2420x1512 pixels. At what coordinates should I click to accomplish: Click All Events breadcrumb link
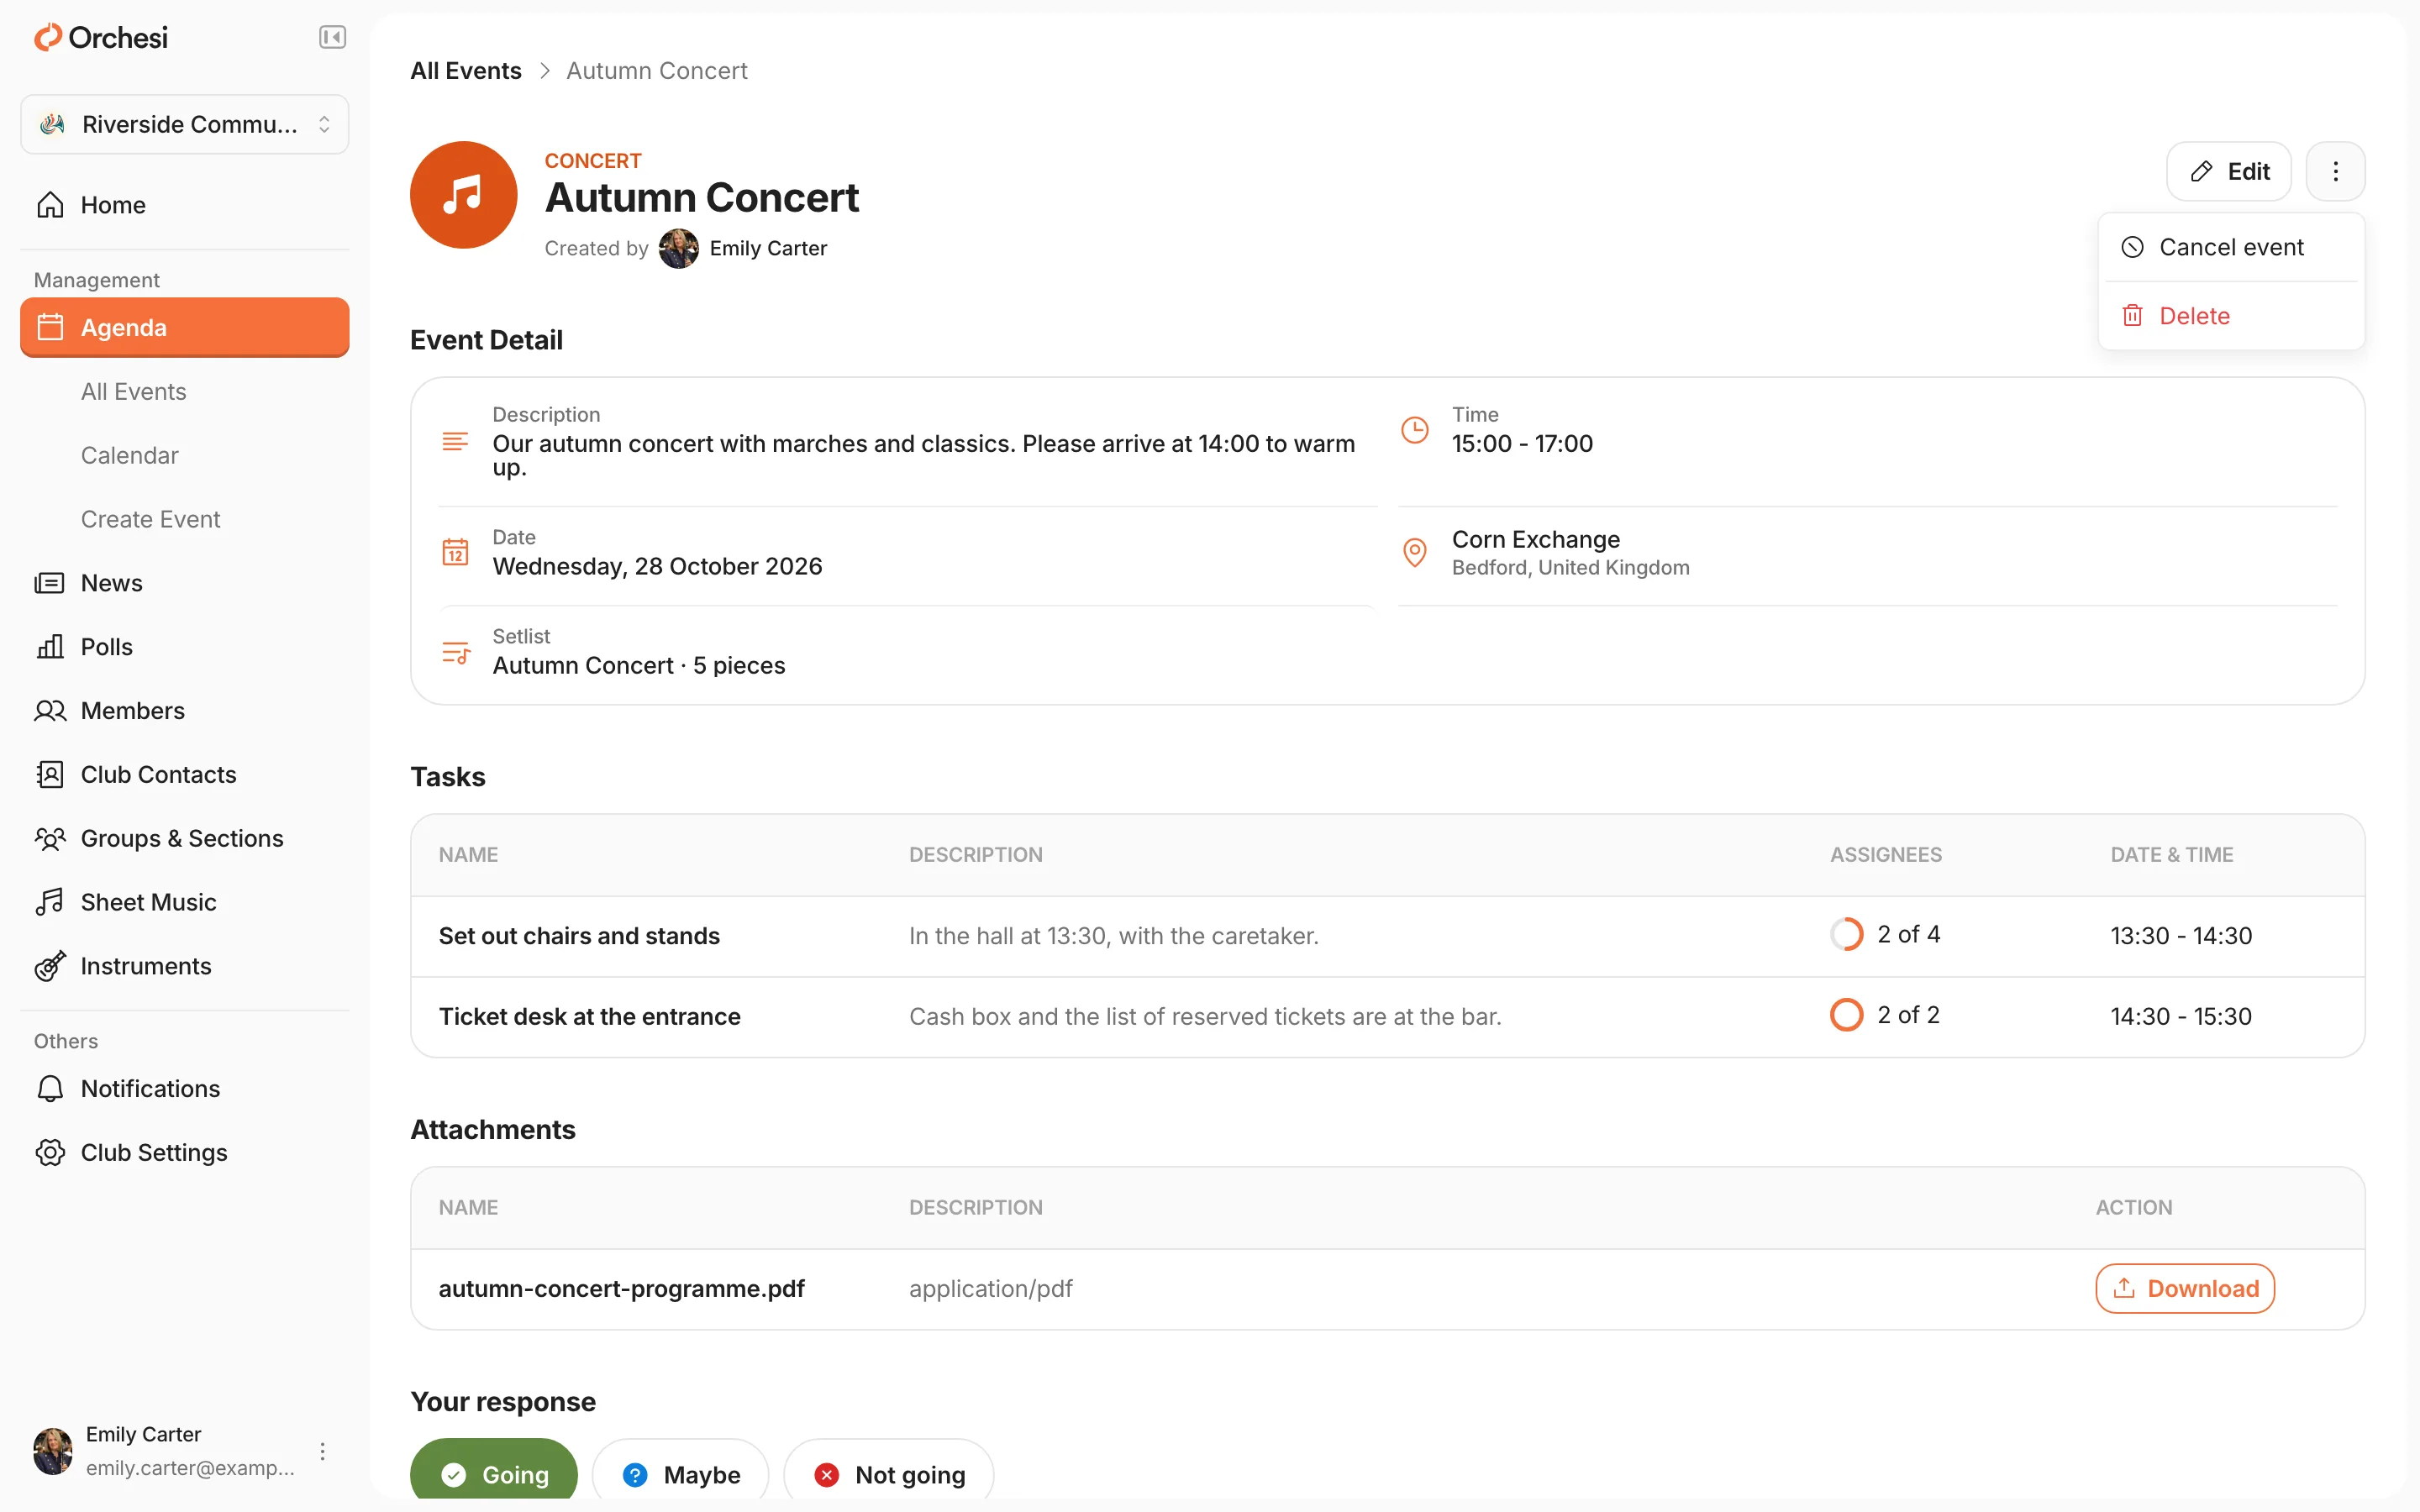[466, 71]
